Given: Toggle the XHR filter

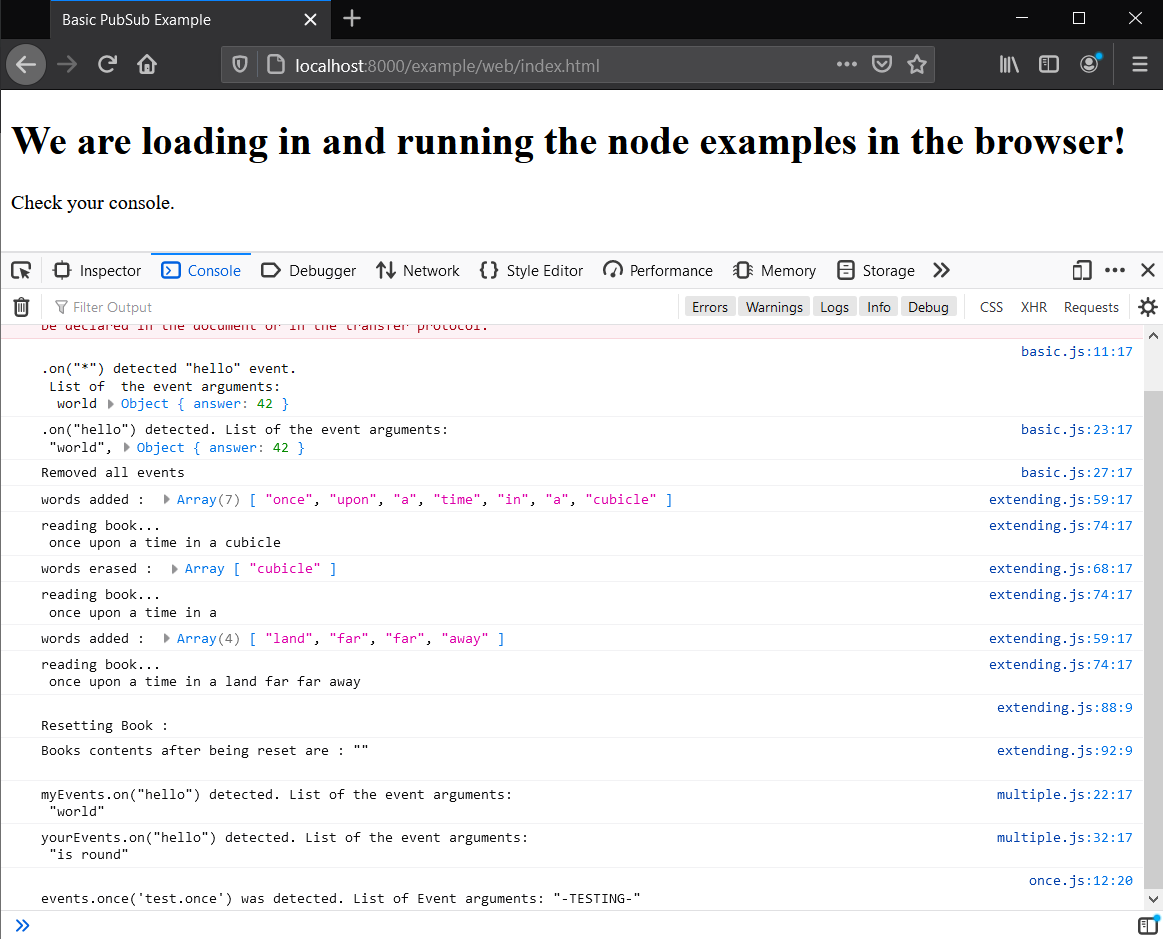Looking at the screenshot, I should (1033, 307).
